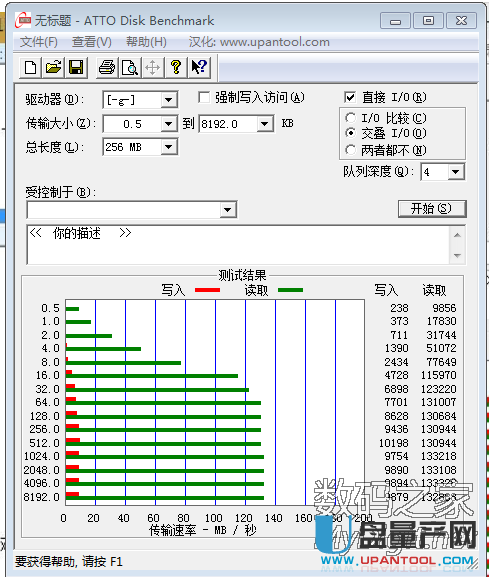Click the ATTO app icon in the title bar
This screenshot has width=489, height=577.
click(23, 20)
